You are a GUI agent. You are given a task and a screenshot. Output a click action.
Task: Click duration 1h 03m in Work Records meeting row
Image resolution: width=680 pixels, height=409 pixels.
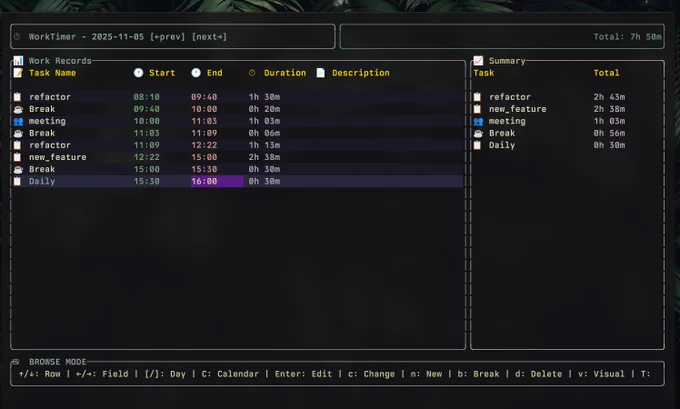tap(264, 121)
